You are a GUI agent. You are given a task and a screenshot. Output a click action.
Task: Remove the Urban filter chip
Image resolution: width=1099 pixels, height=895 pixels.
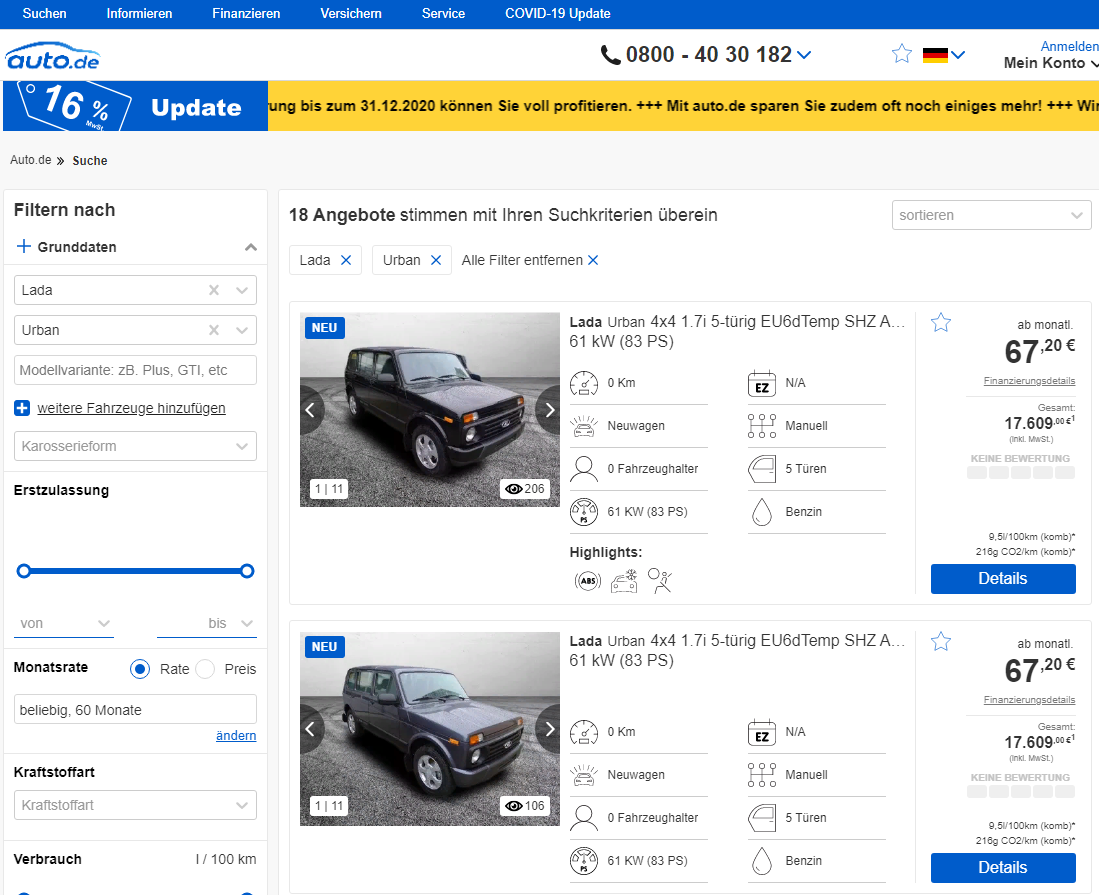click(x=435, y=260)
